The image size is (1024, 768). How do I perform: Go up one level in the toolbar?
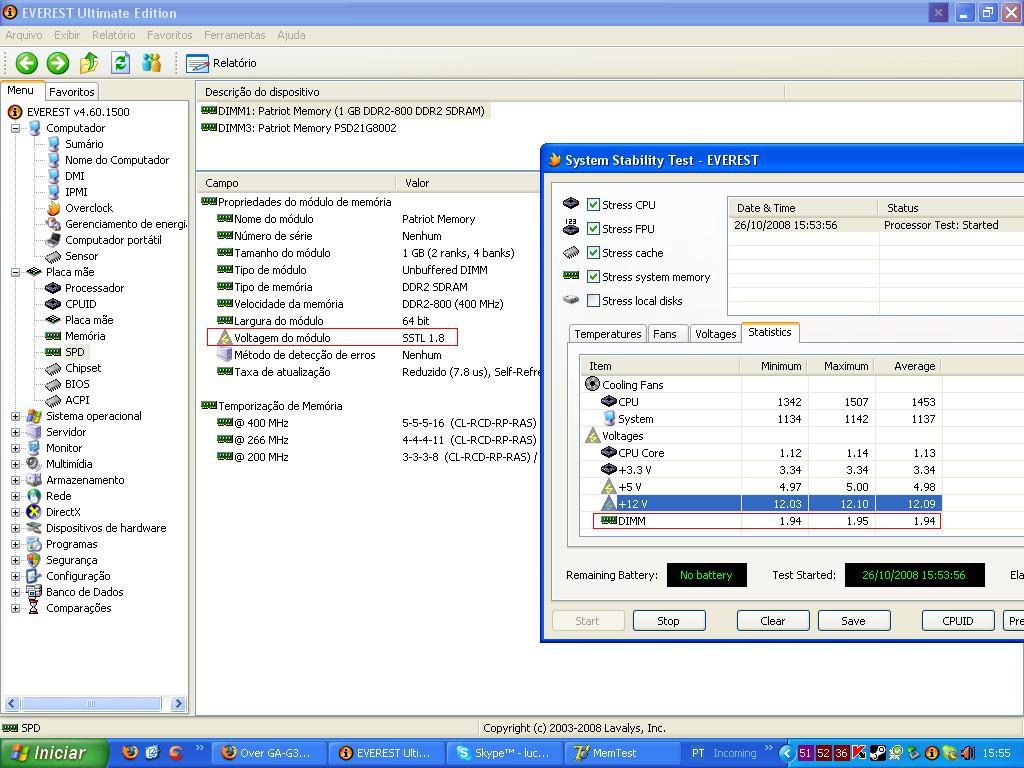pyautogui.click(x=89, y=63)
